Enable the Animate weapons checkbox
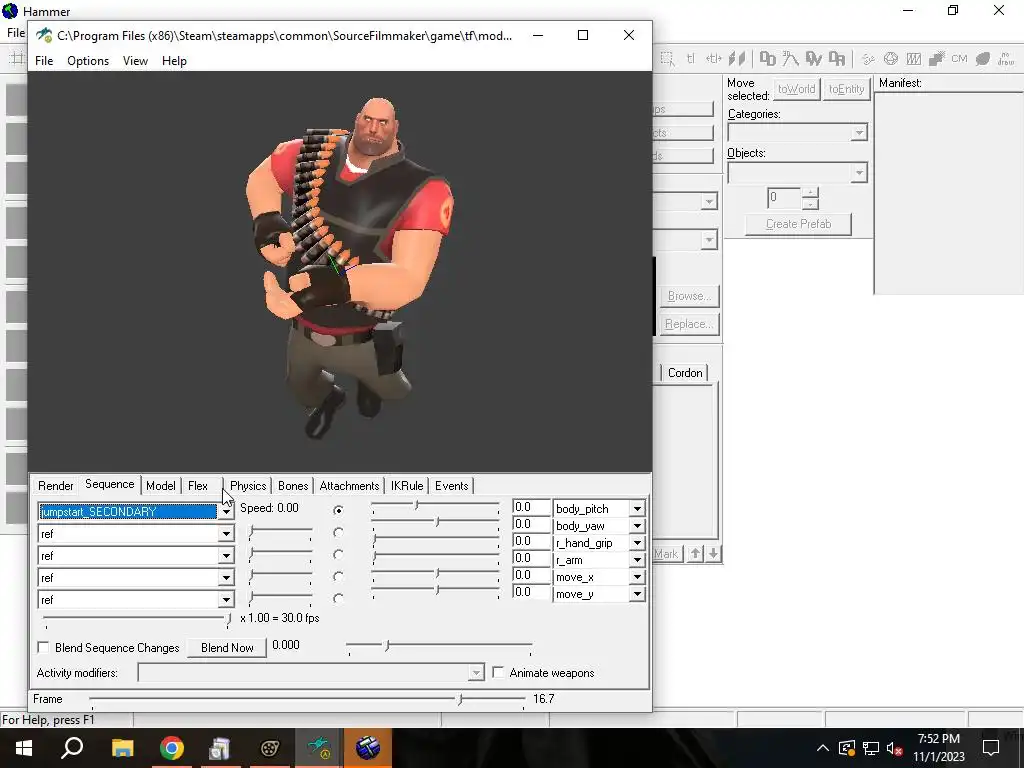The height and width of the screenshot is (768, 1024). coord(498,672)
